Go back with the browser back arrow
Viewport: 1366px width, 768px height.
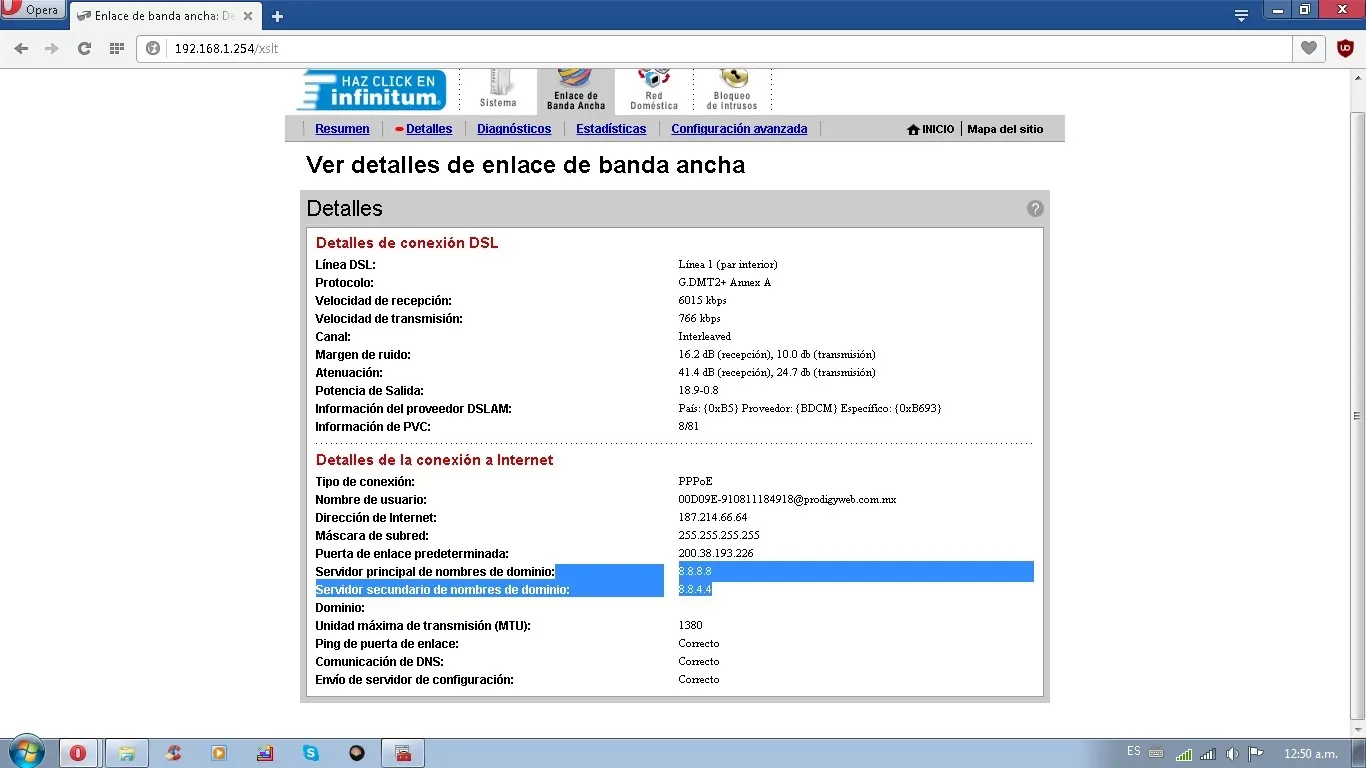[x=22, y=48]
